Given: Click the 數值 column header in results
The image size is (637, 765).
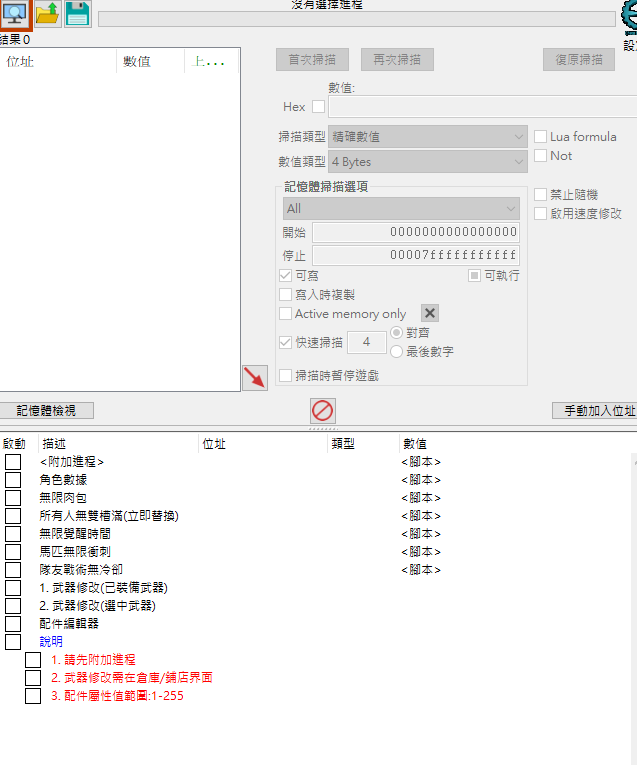Looking at the screenshot, I should click(x=150, y=61).
